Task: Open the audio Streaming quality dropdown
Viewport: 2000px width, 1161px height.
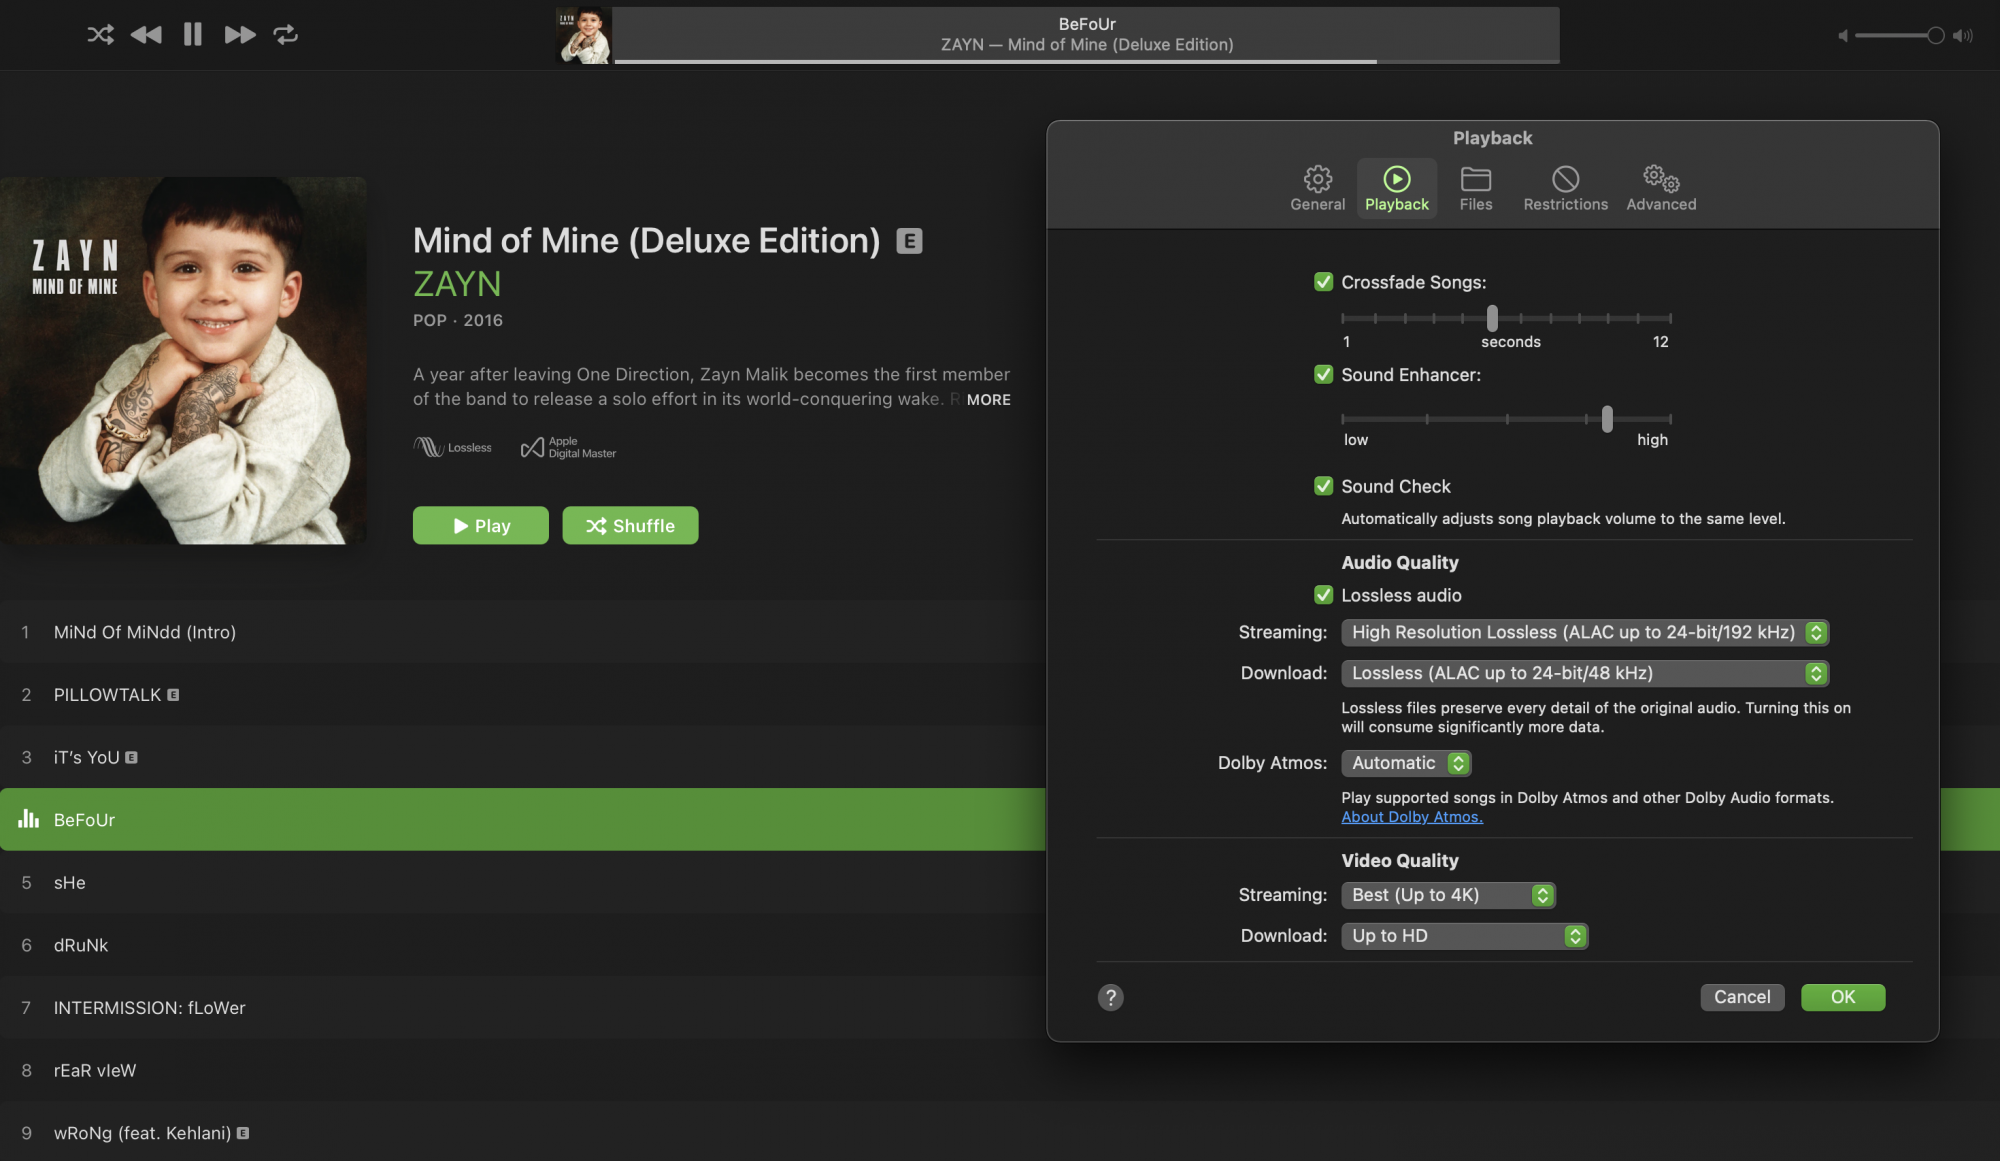Action: (1585, 632)
